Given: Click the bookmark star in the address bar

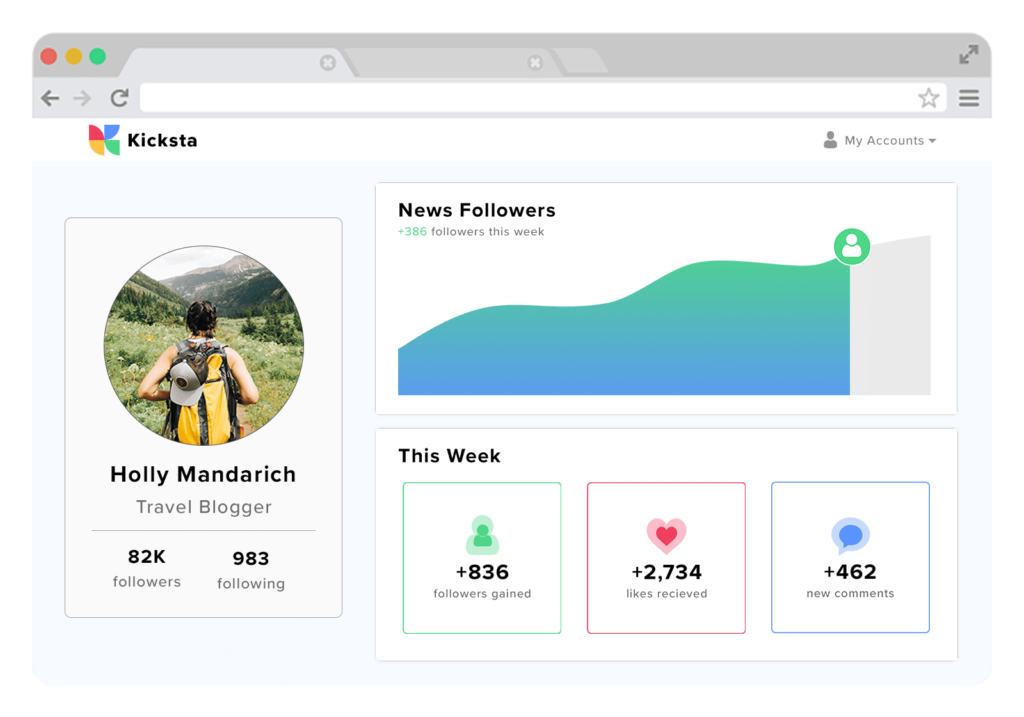Looking at the screenshot, I should click(x=931, y=97).
